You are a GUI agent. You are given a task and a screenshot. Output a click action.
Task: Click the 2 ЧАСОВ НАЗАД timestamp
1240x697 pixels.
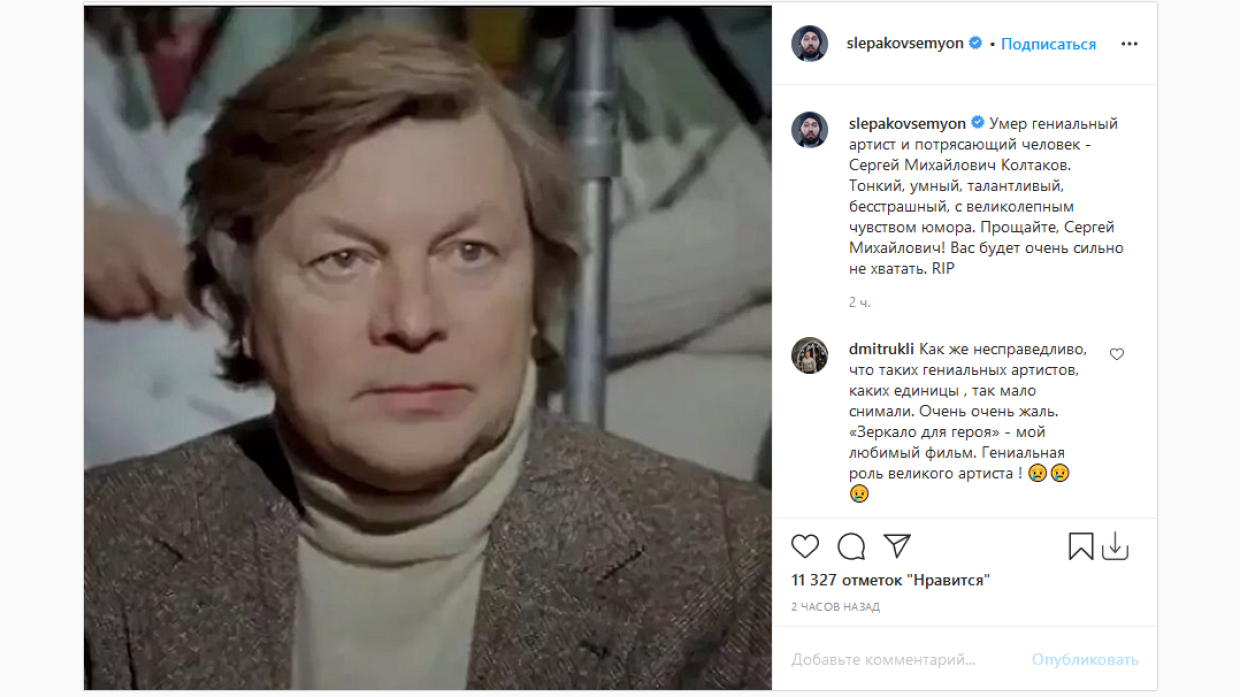pyautogui.click(x=836, y=607)
